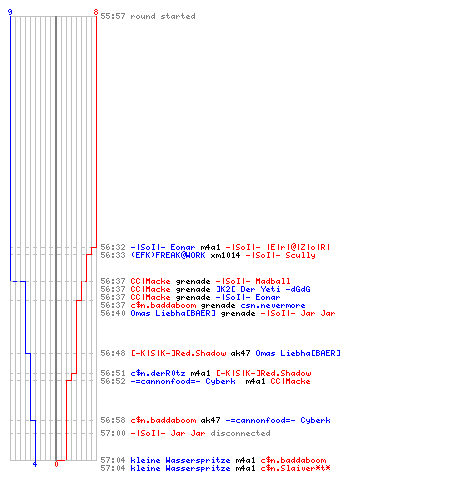Click 'c$n.derR0tz' player name
450x500 pixels.
(158, 373)
